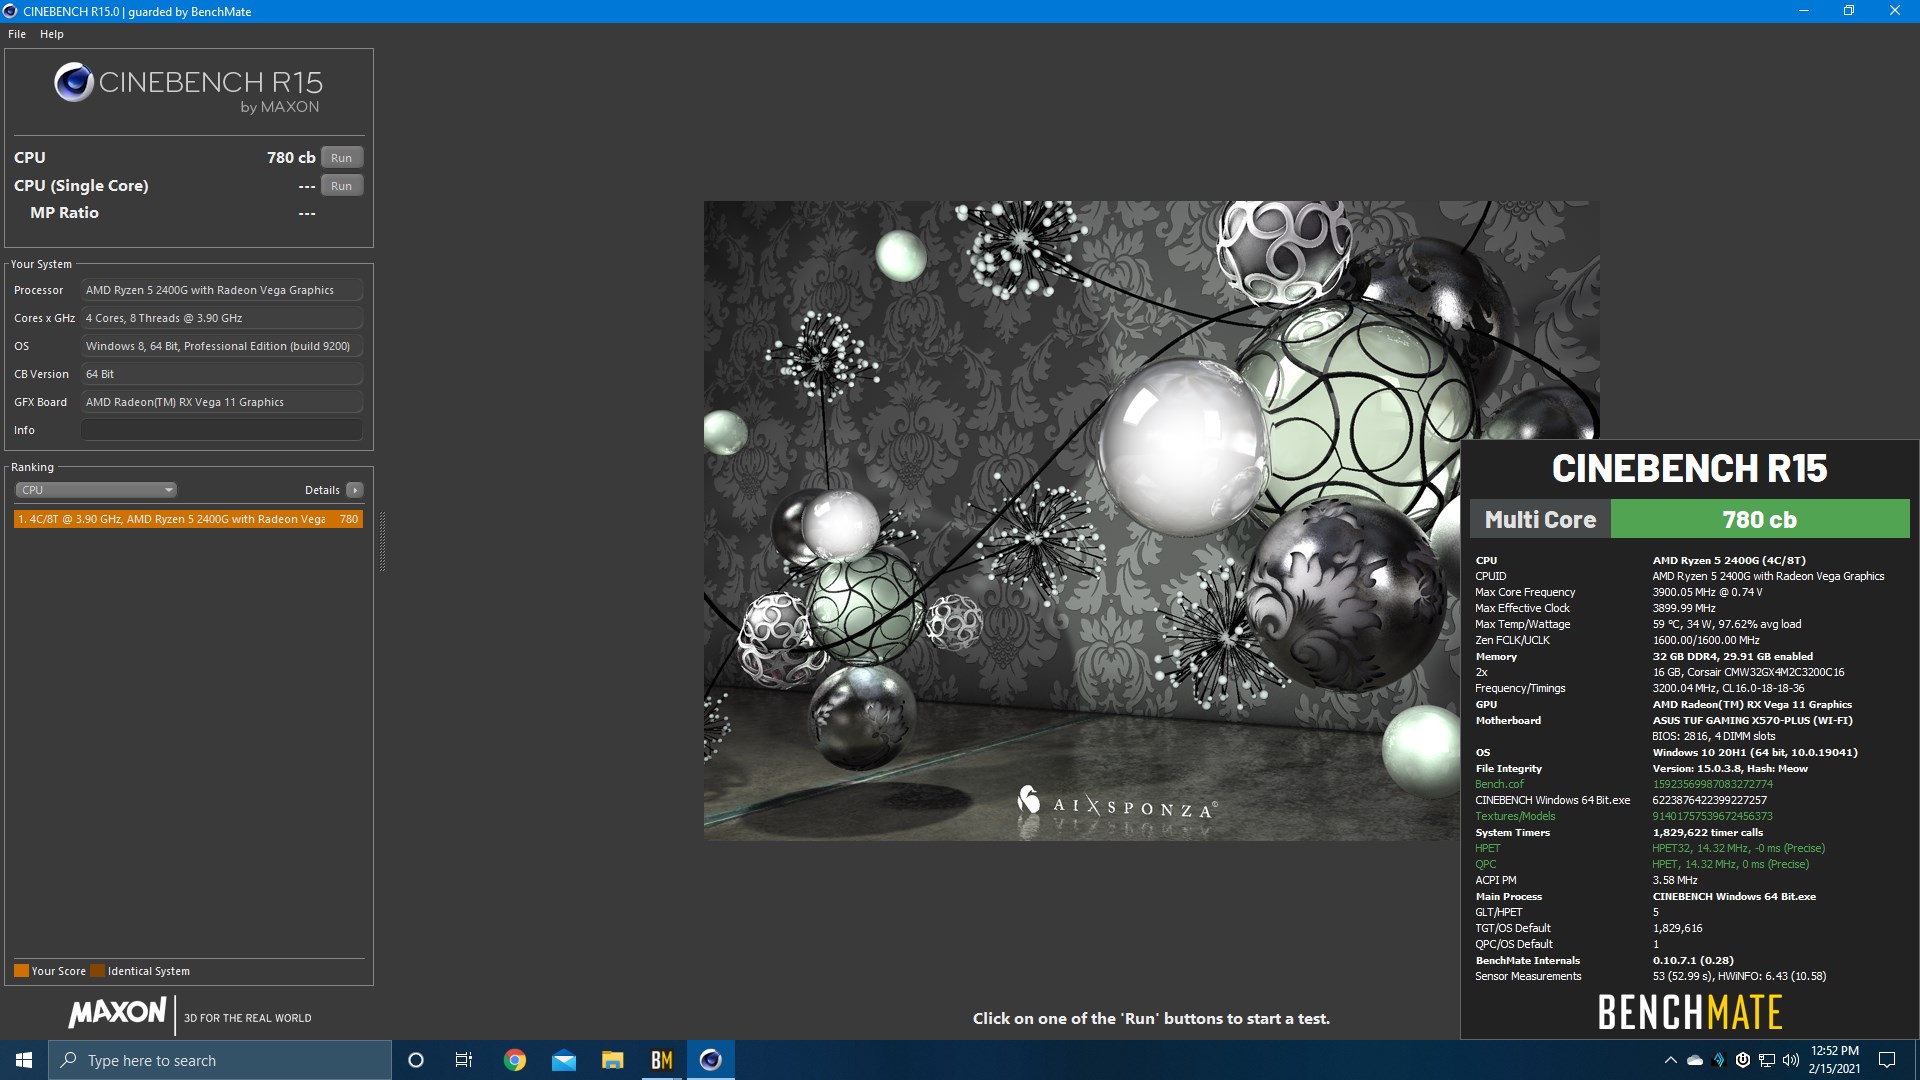
Task: Click the HPET timer entry
Action: point(1487,848)
